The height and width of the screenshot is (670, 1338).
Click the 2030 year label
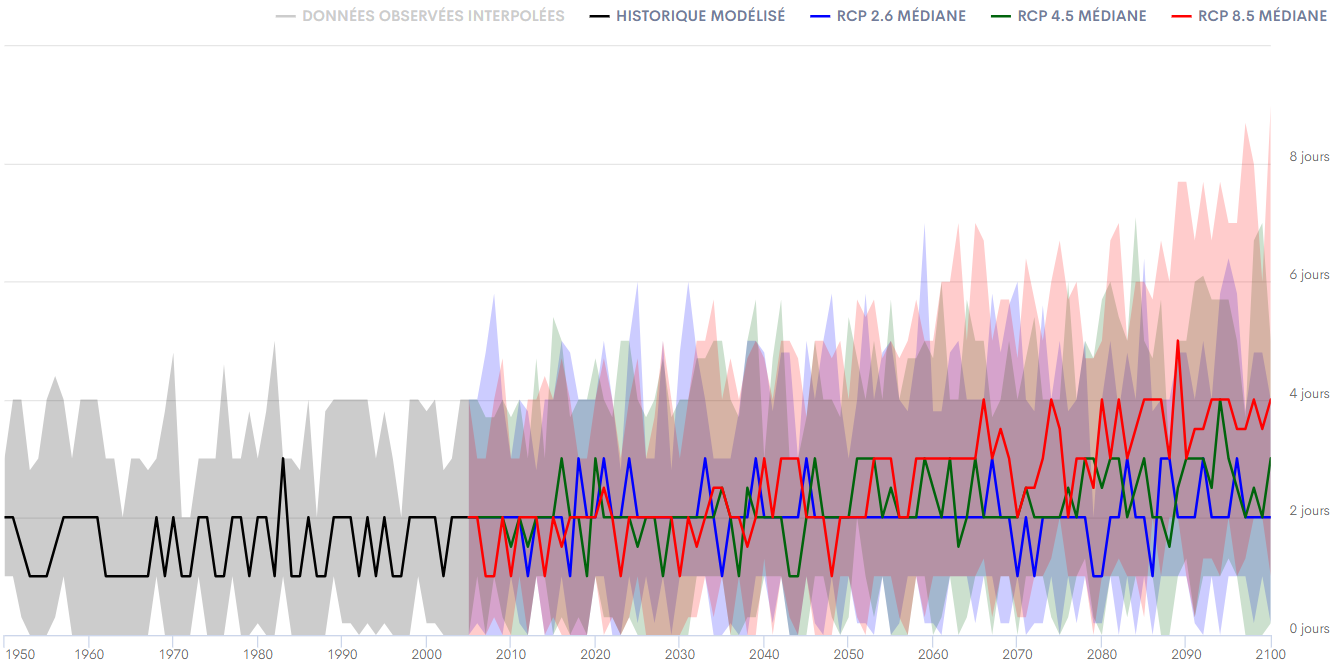pyautogui.click(x=679, y=654)
